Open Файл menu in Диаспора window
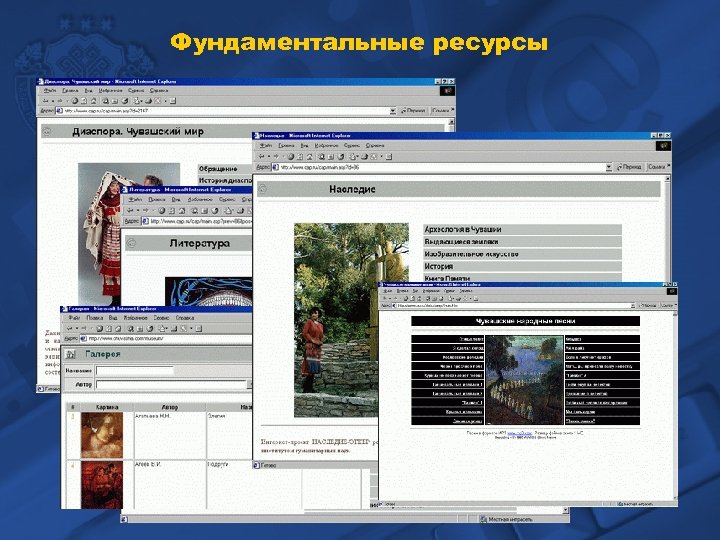This screenshot has height=540, width=720. pos(50,91)
